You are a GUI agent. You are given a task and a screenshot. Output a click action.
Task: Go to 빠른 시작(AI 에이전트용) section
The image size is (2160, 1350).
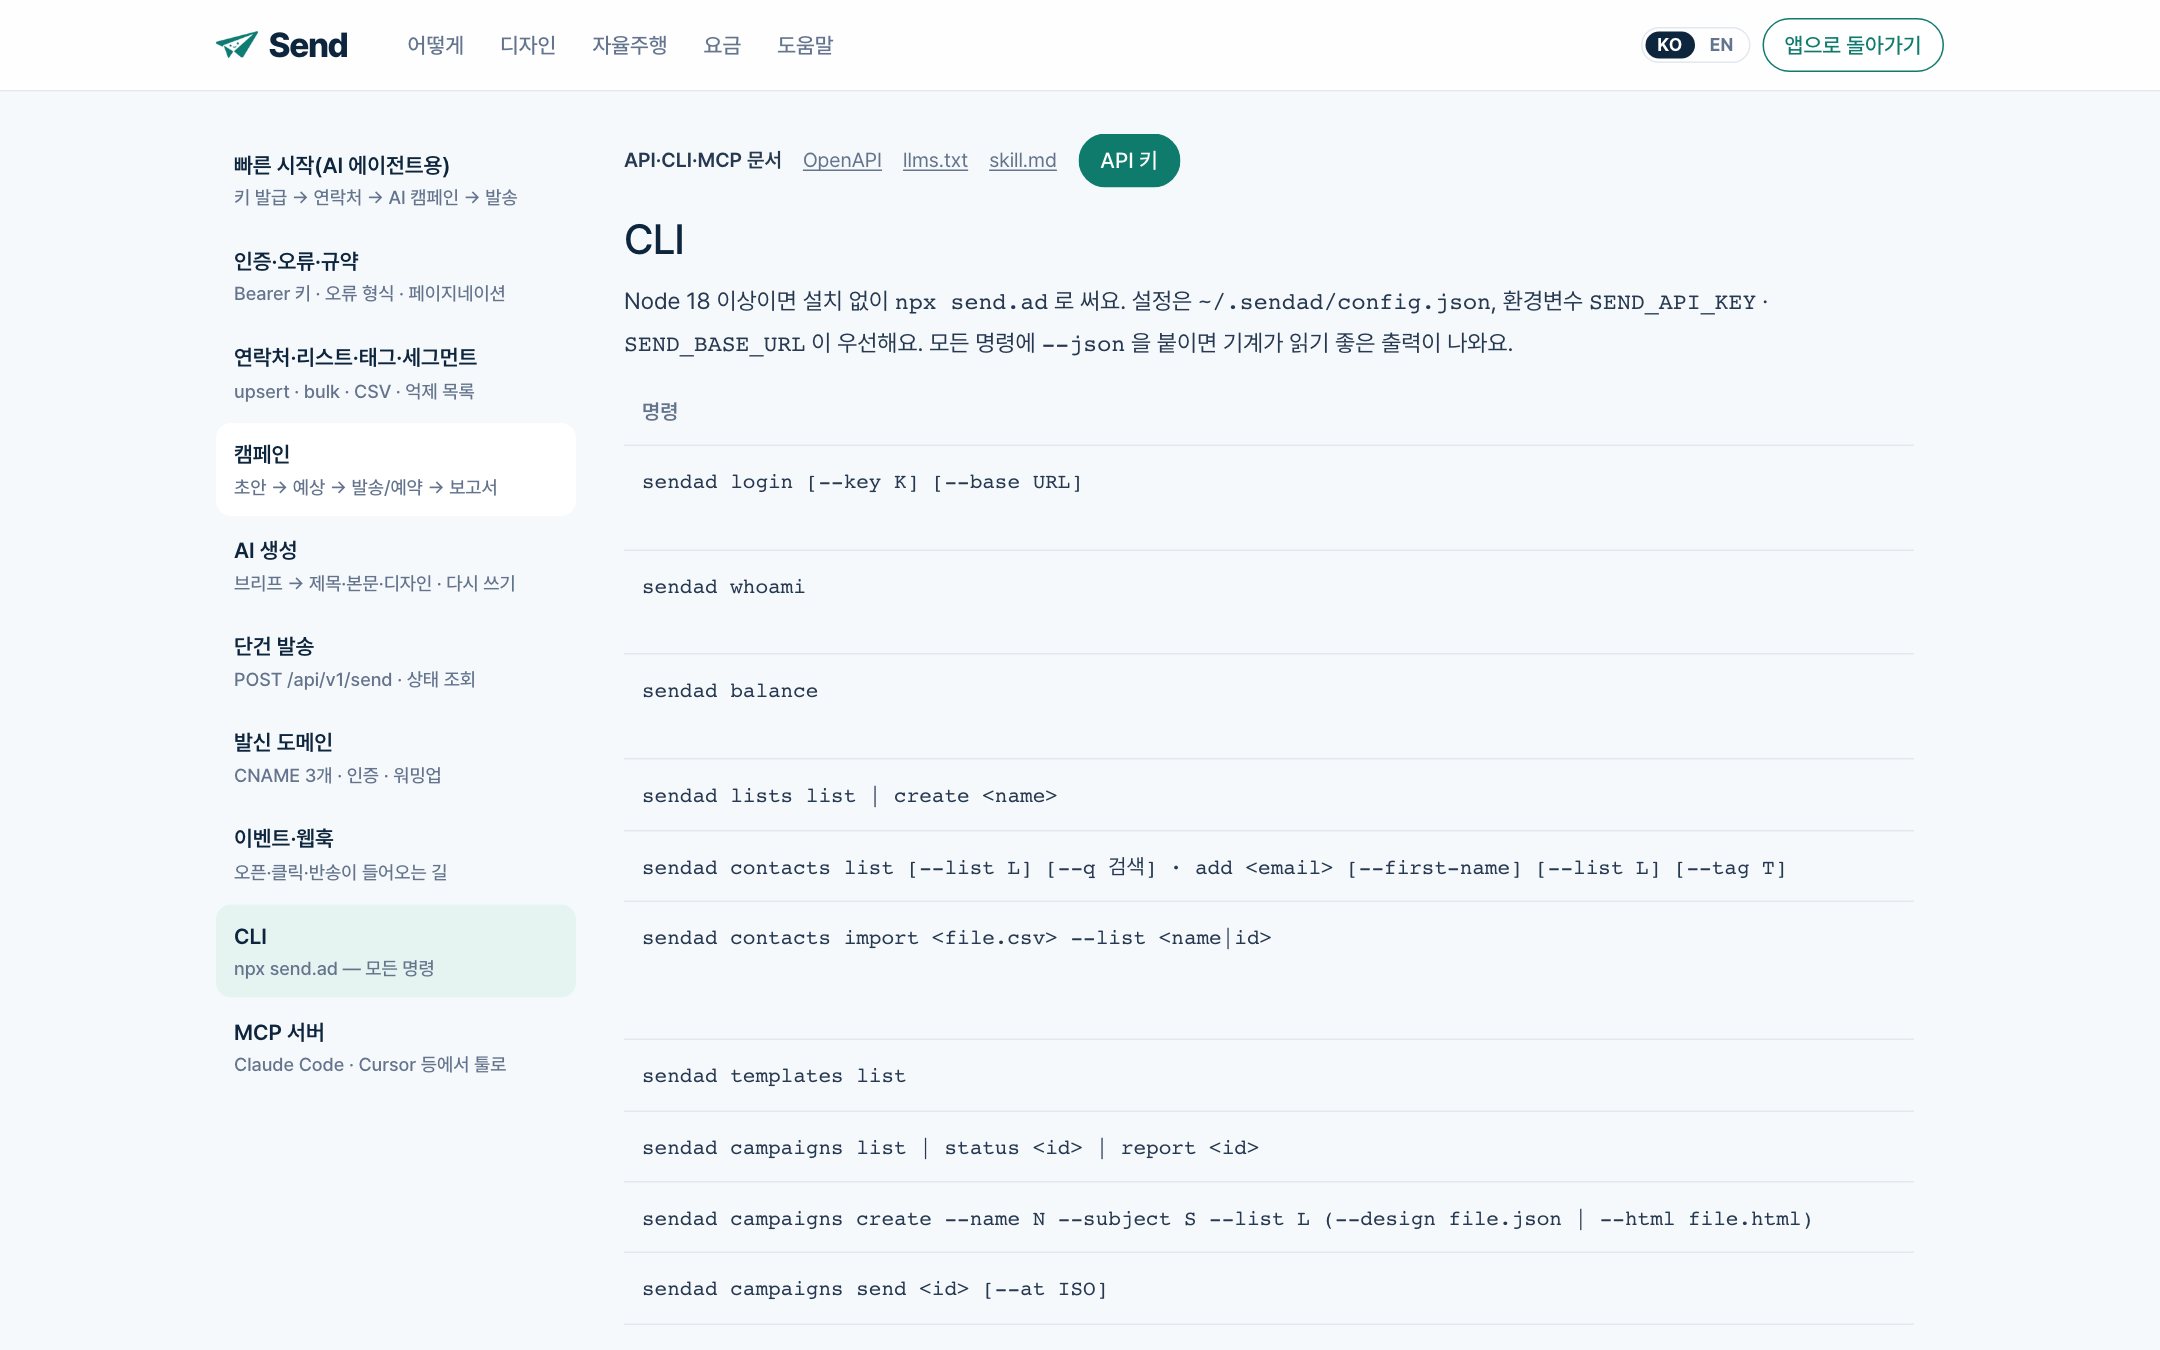point(396,180)
